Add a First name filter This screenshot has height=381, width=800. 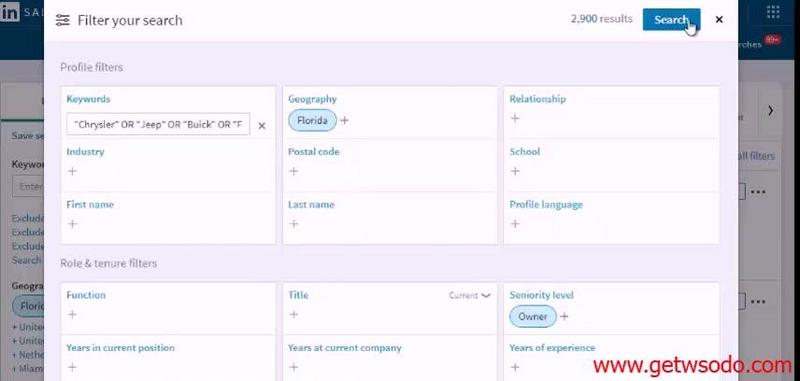(x=72, y=223)
